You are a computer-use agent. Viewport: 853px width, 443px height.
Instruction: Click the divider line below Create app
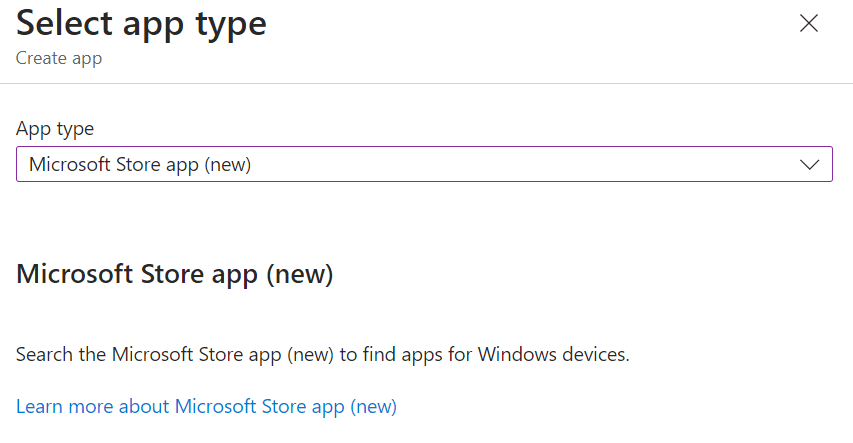(x=426, y=83)
